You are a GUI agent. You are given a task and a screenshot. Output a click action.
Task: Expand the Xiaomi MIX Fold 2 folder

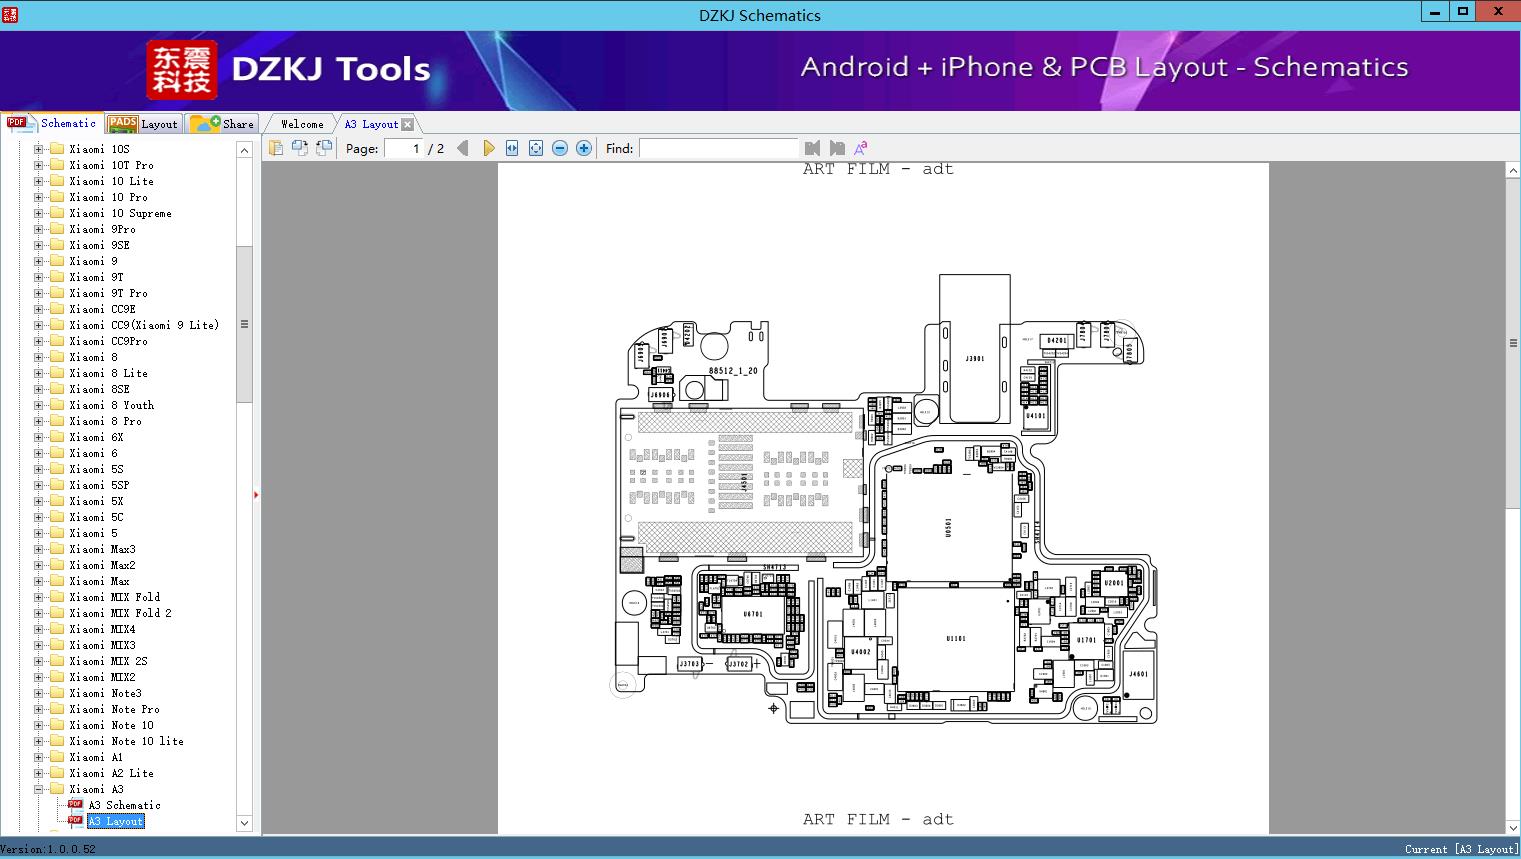(38, 613)
